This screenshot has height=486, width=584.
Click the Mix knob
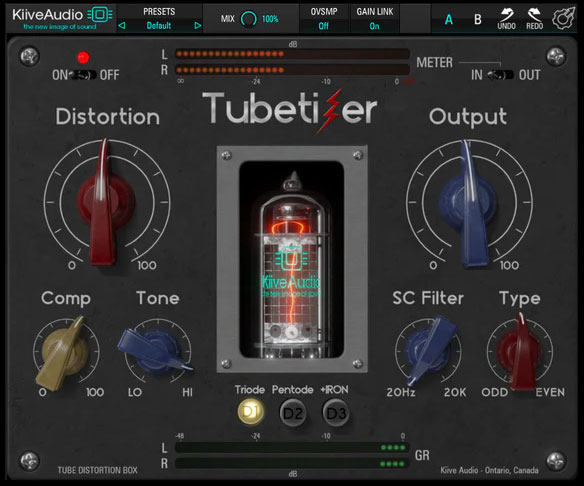click(x=248, y=19)
